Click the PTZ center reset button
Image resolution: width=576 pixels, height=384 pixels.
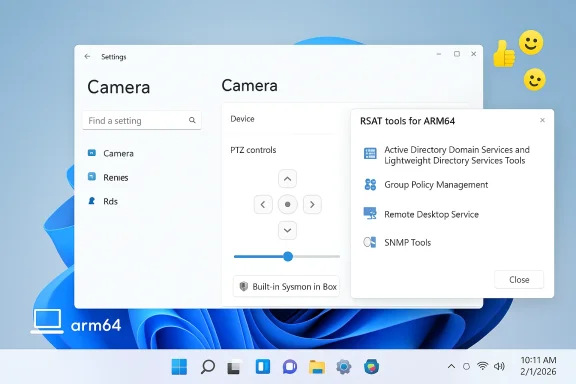tap(287, 204)
